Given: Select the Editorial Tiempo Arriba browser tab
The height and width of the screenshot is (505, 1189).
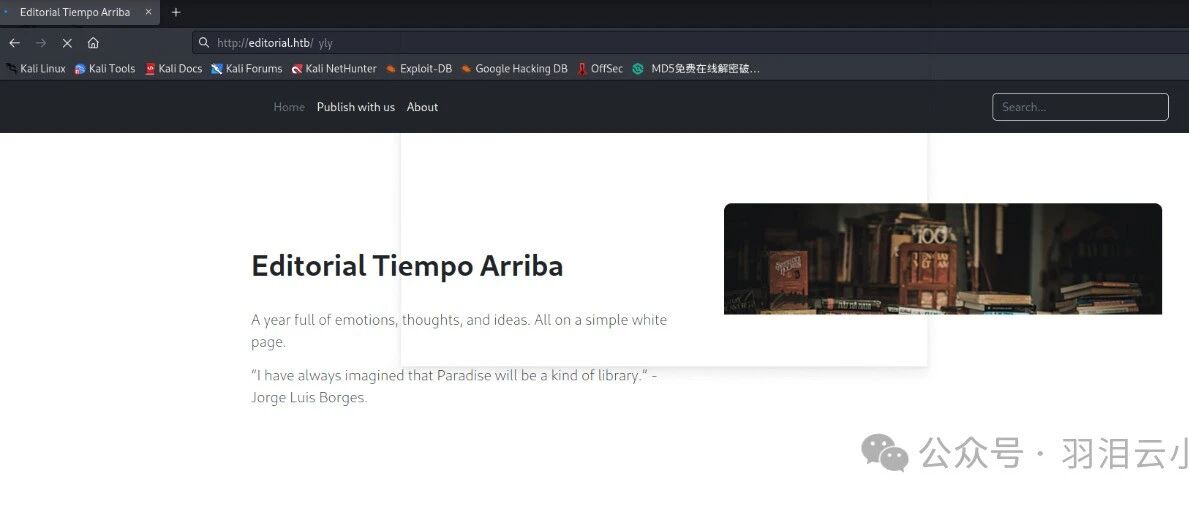Looking at the screenshot, I should pyautogui.click(x=80, y=12).
